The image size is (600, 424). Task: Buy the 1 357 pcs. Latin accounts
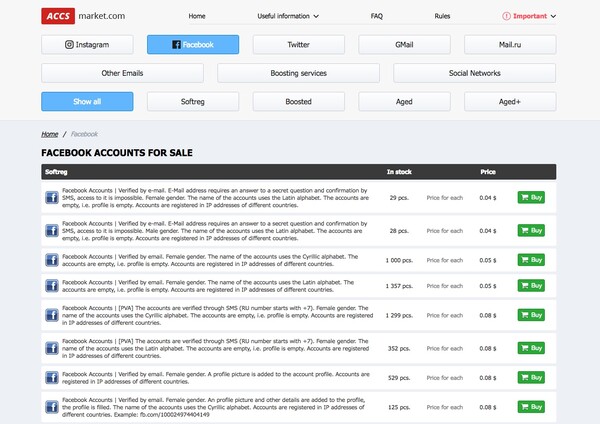(531, 285)
